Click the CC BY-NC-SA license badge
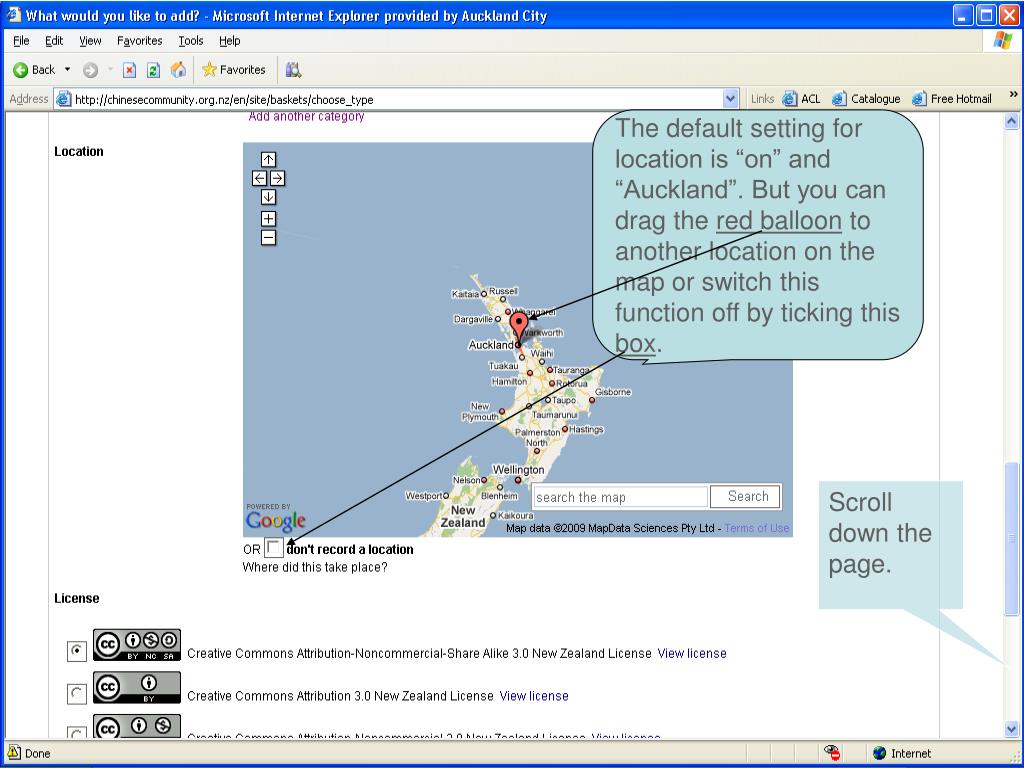This screenshot has width=1024, height=768. [x=136, y=645]
